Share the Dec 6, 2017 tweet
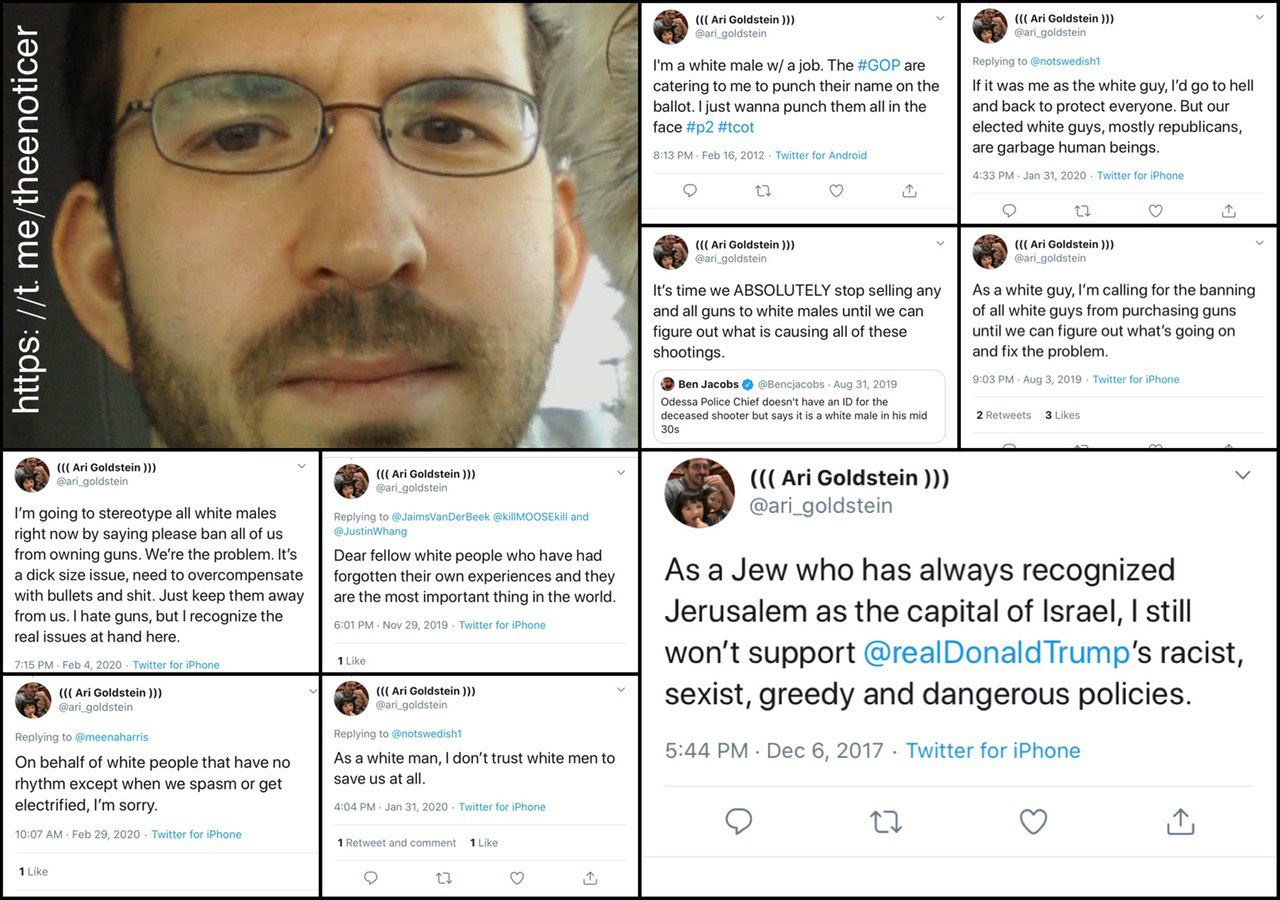The width and height of the screenshot is (1280, 900). tap(1181, 822)
